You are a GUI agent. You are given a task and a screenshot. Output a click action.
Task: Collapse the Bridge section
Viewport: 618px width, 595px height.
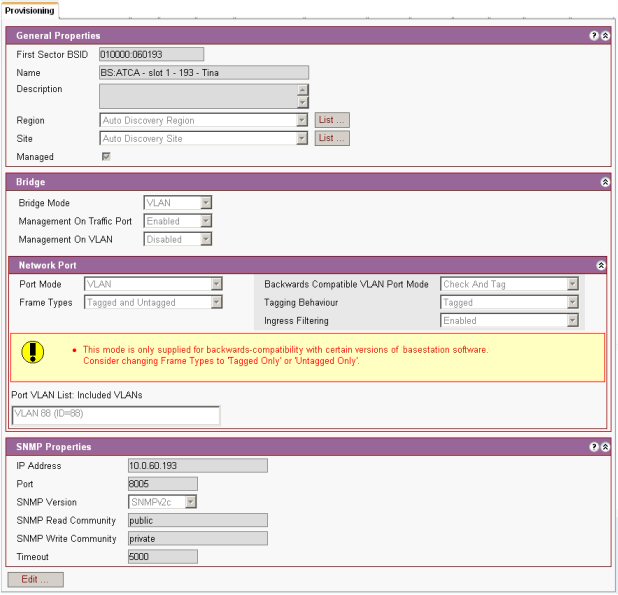pos(604,183)
